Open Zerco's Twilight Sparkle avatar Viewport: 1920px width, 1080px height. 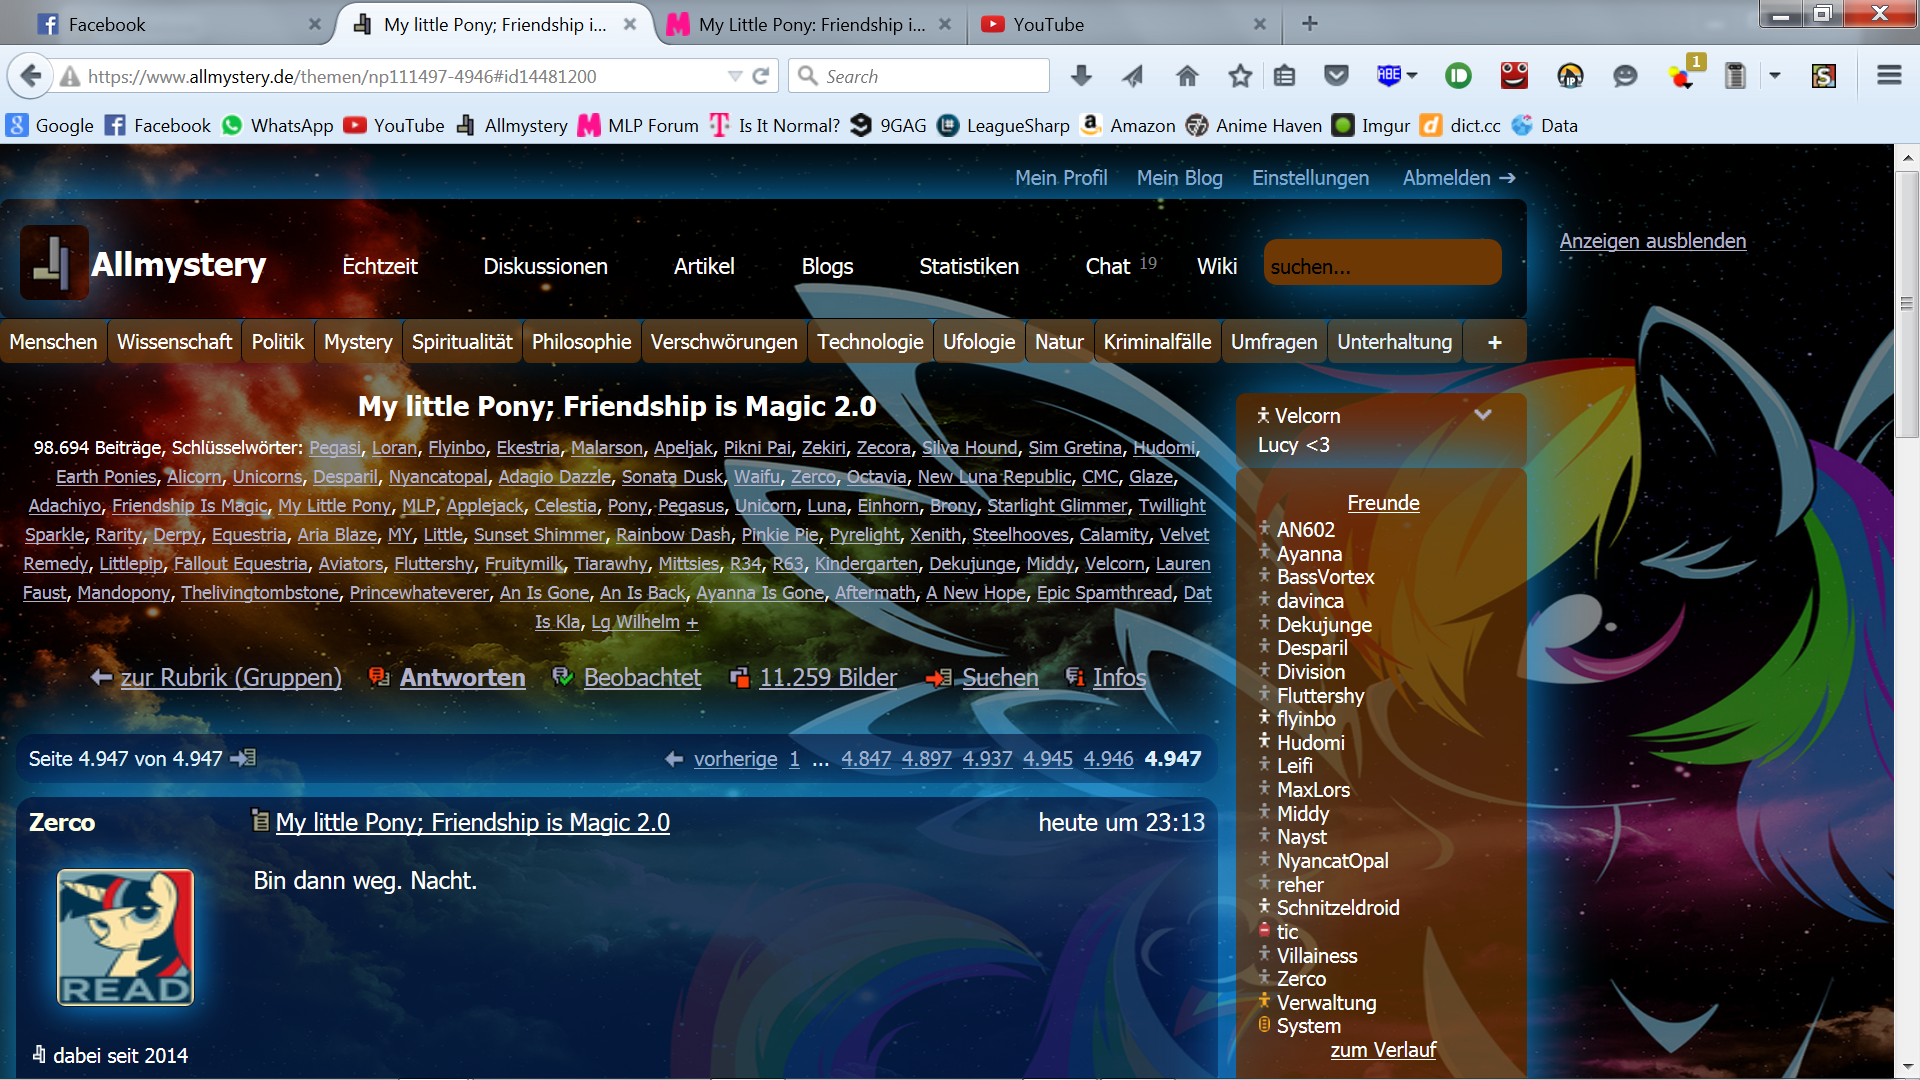[x=125, y=937]
